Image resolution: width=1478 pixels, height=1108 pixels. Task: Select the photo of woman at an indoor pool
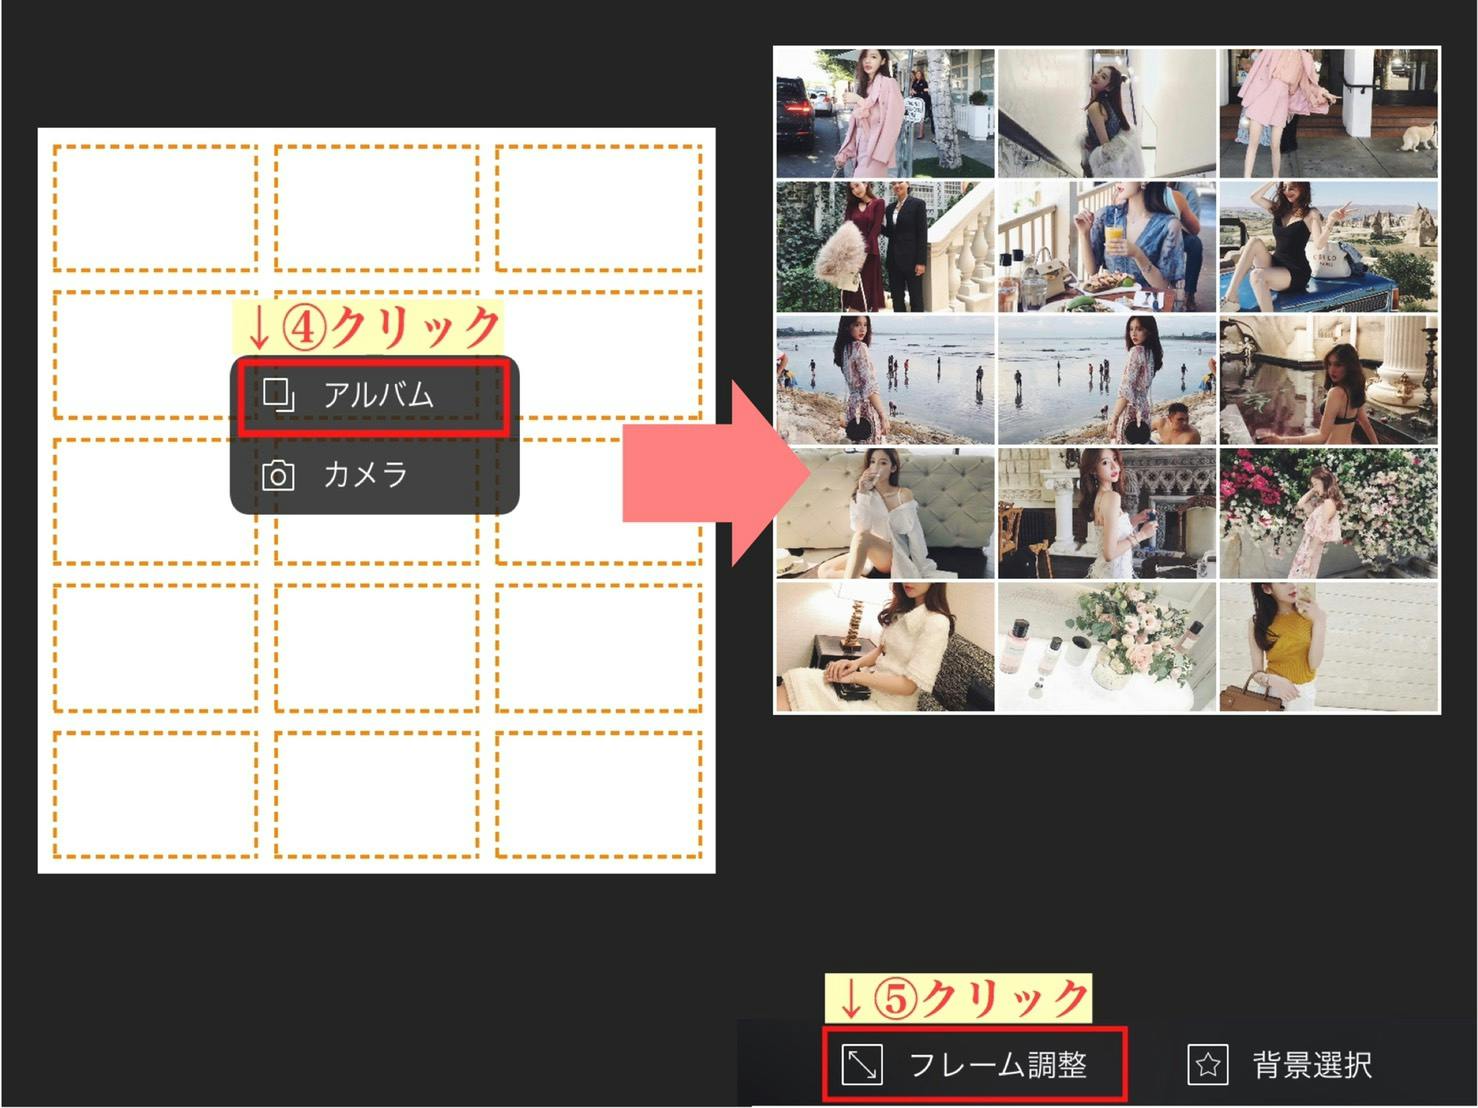(1329, 380)
